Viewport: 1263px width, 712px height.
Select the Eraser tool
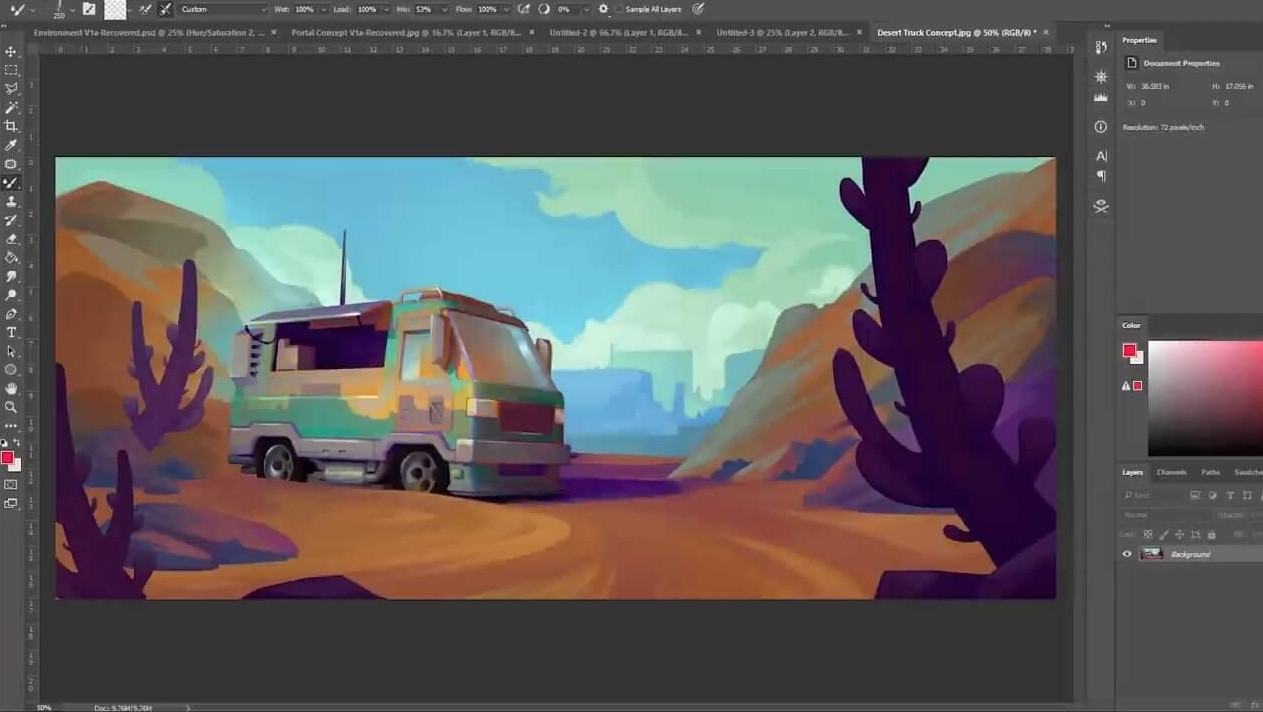pyautogui.click(x=11, y=239)
